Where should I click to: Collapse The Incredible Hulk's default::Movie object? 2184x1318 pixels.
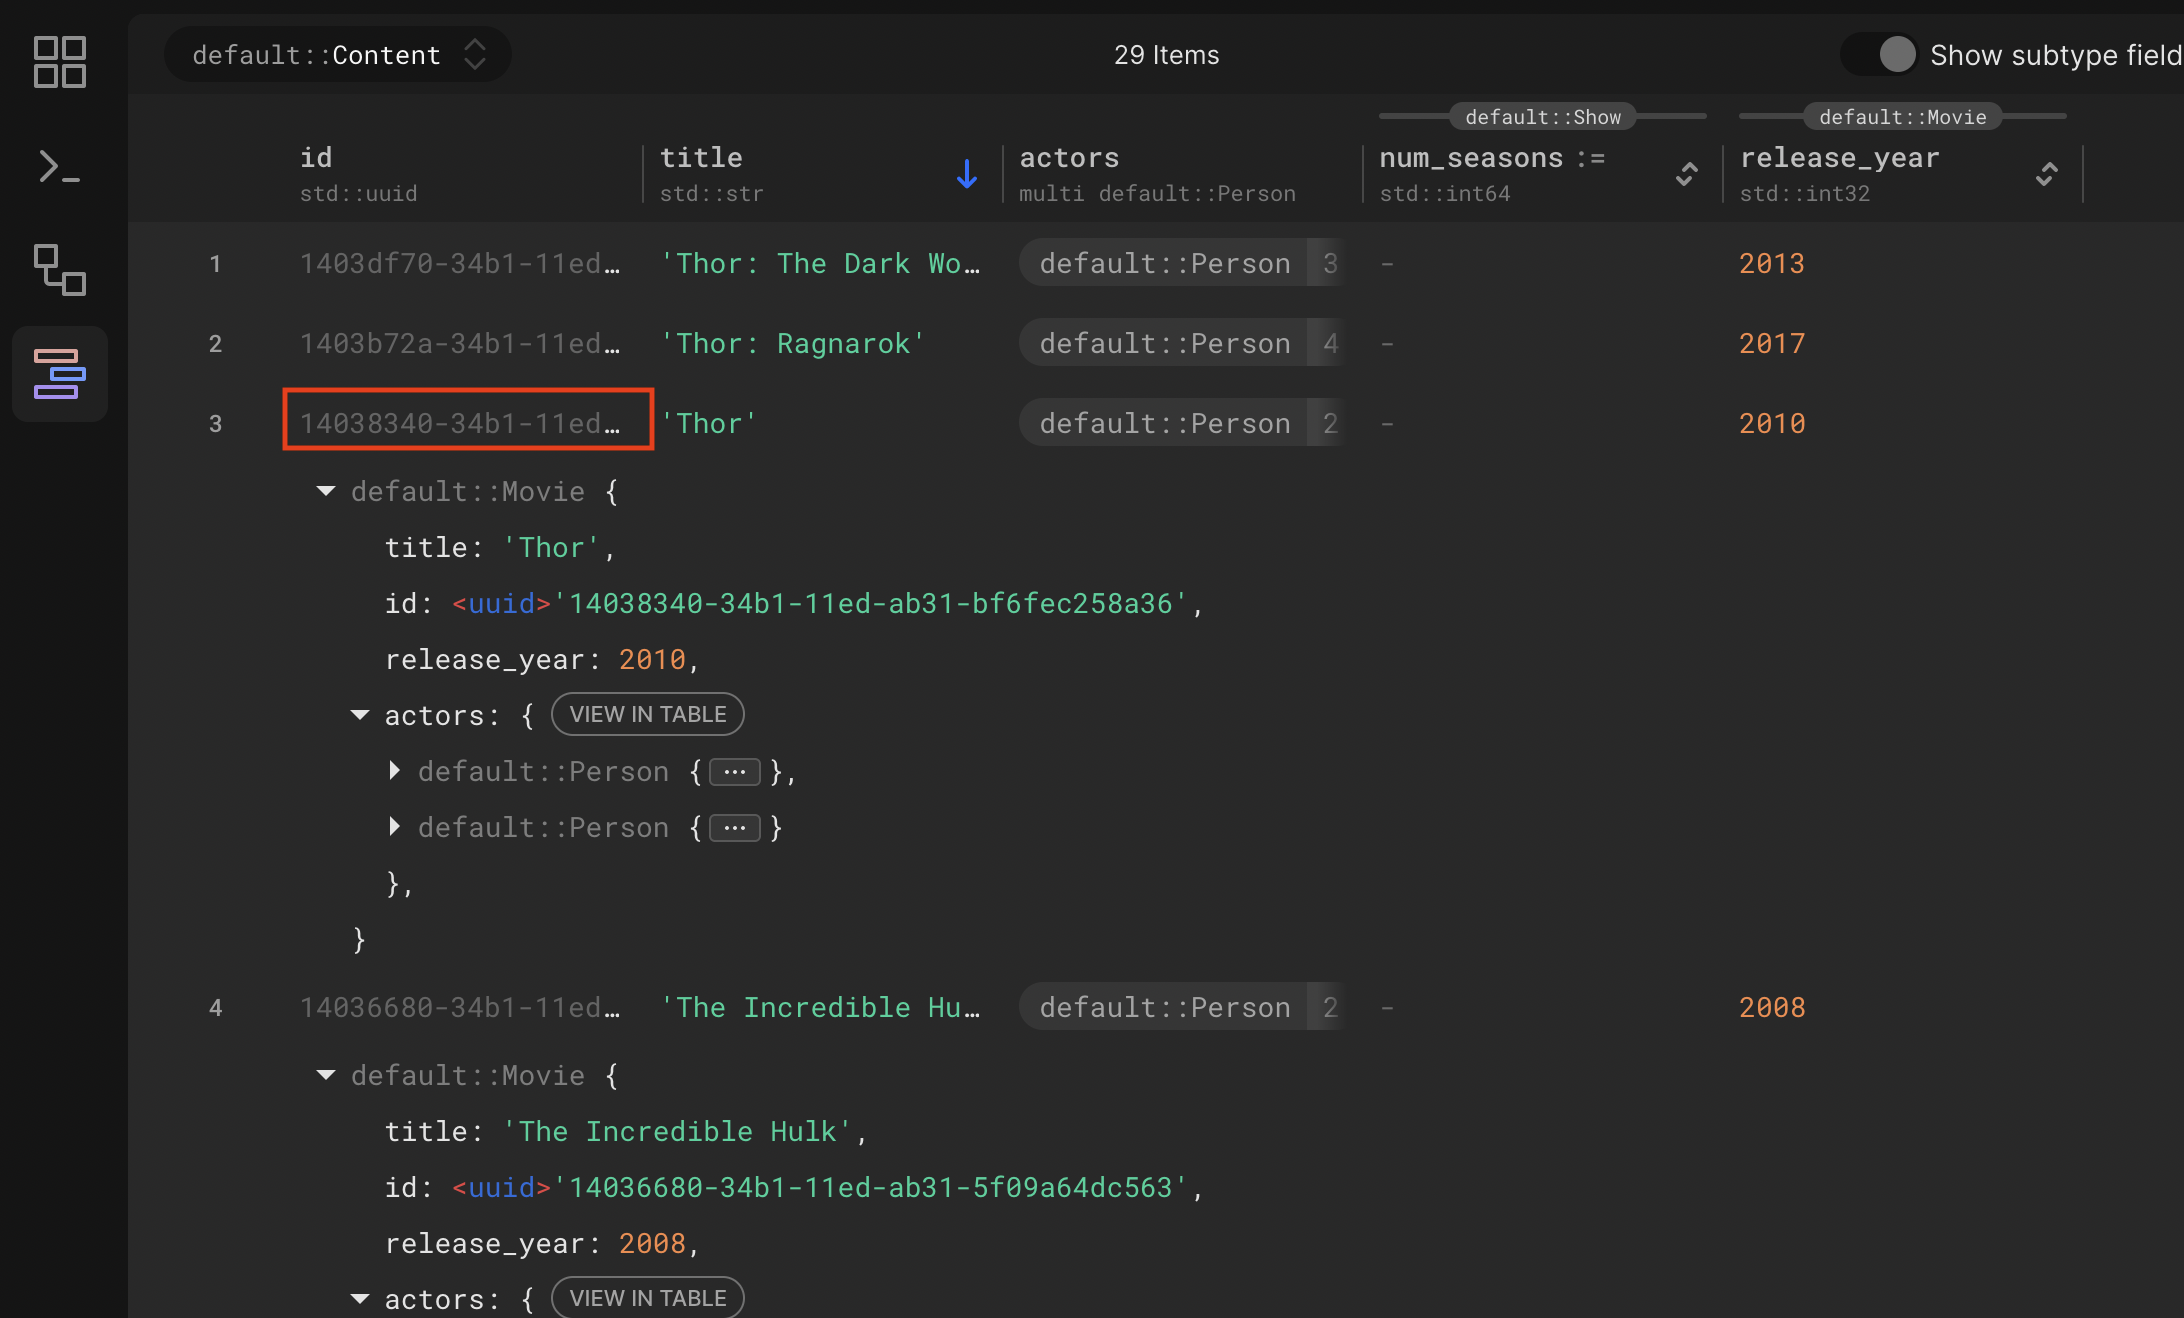point(326,1075)
